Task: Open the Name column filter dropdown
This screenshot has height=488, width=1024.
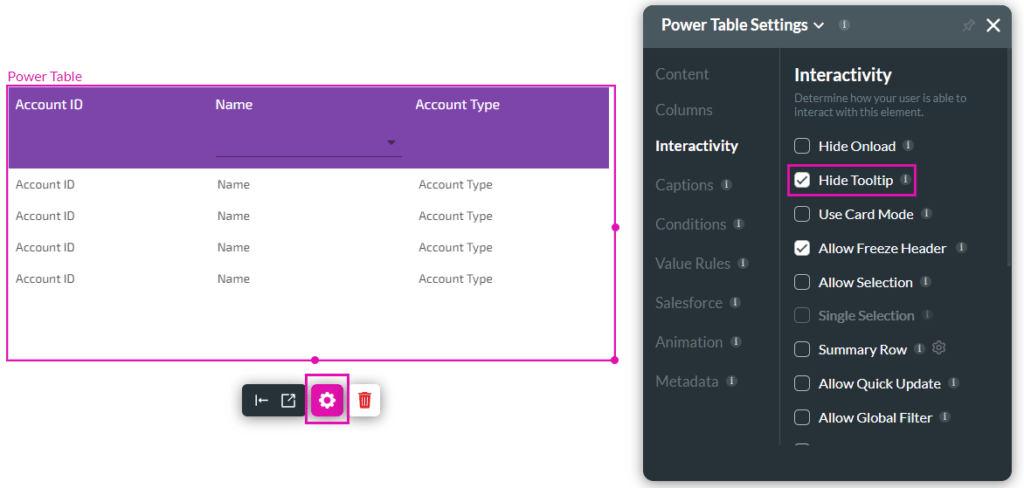Action: tap(390, 143)
